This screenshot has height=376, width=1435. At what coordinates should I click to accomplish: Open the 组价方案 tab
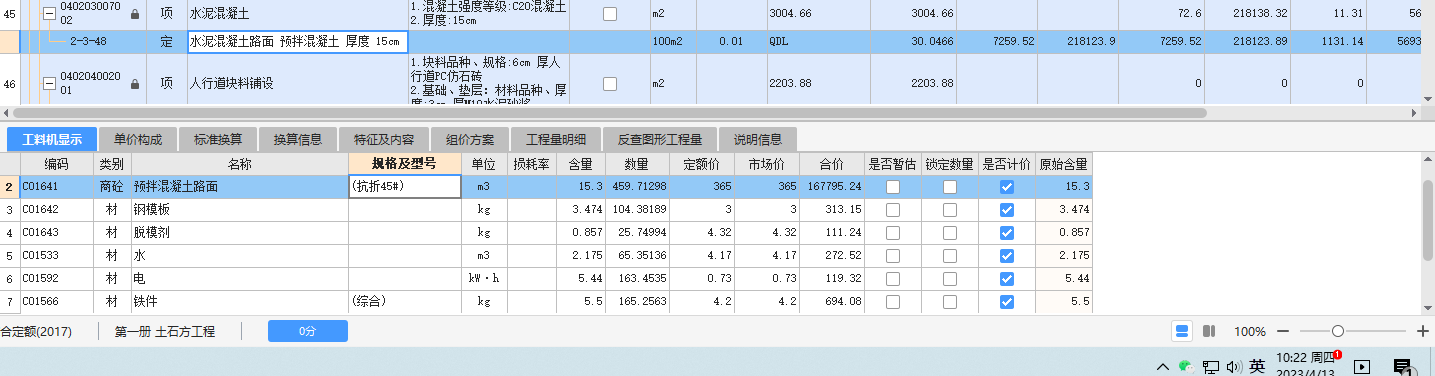[470, 139]
